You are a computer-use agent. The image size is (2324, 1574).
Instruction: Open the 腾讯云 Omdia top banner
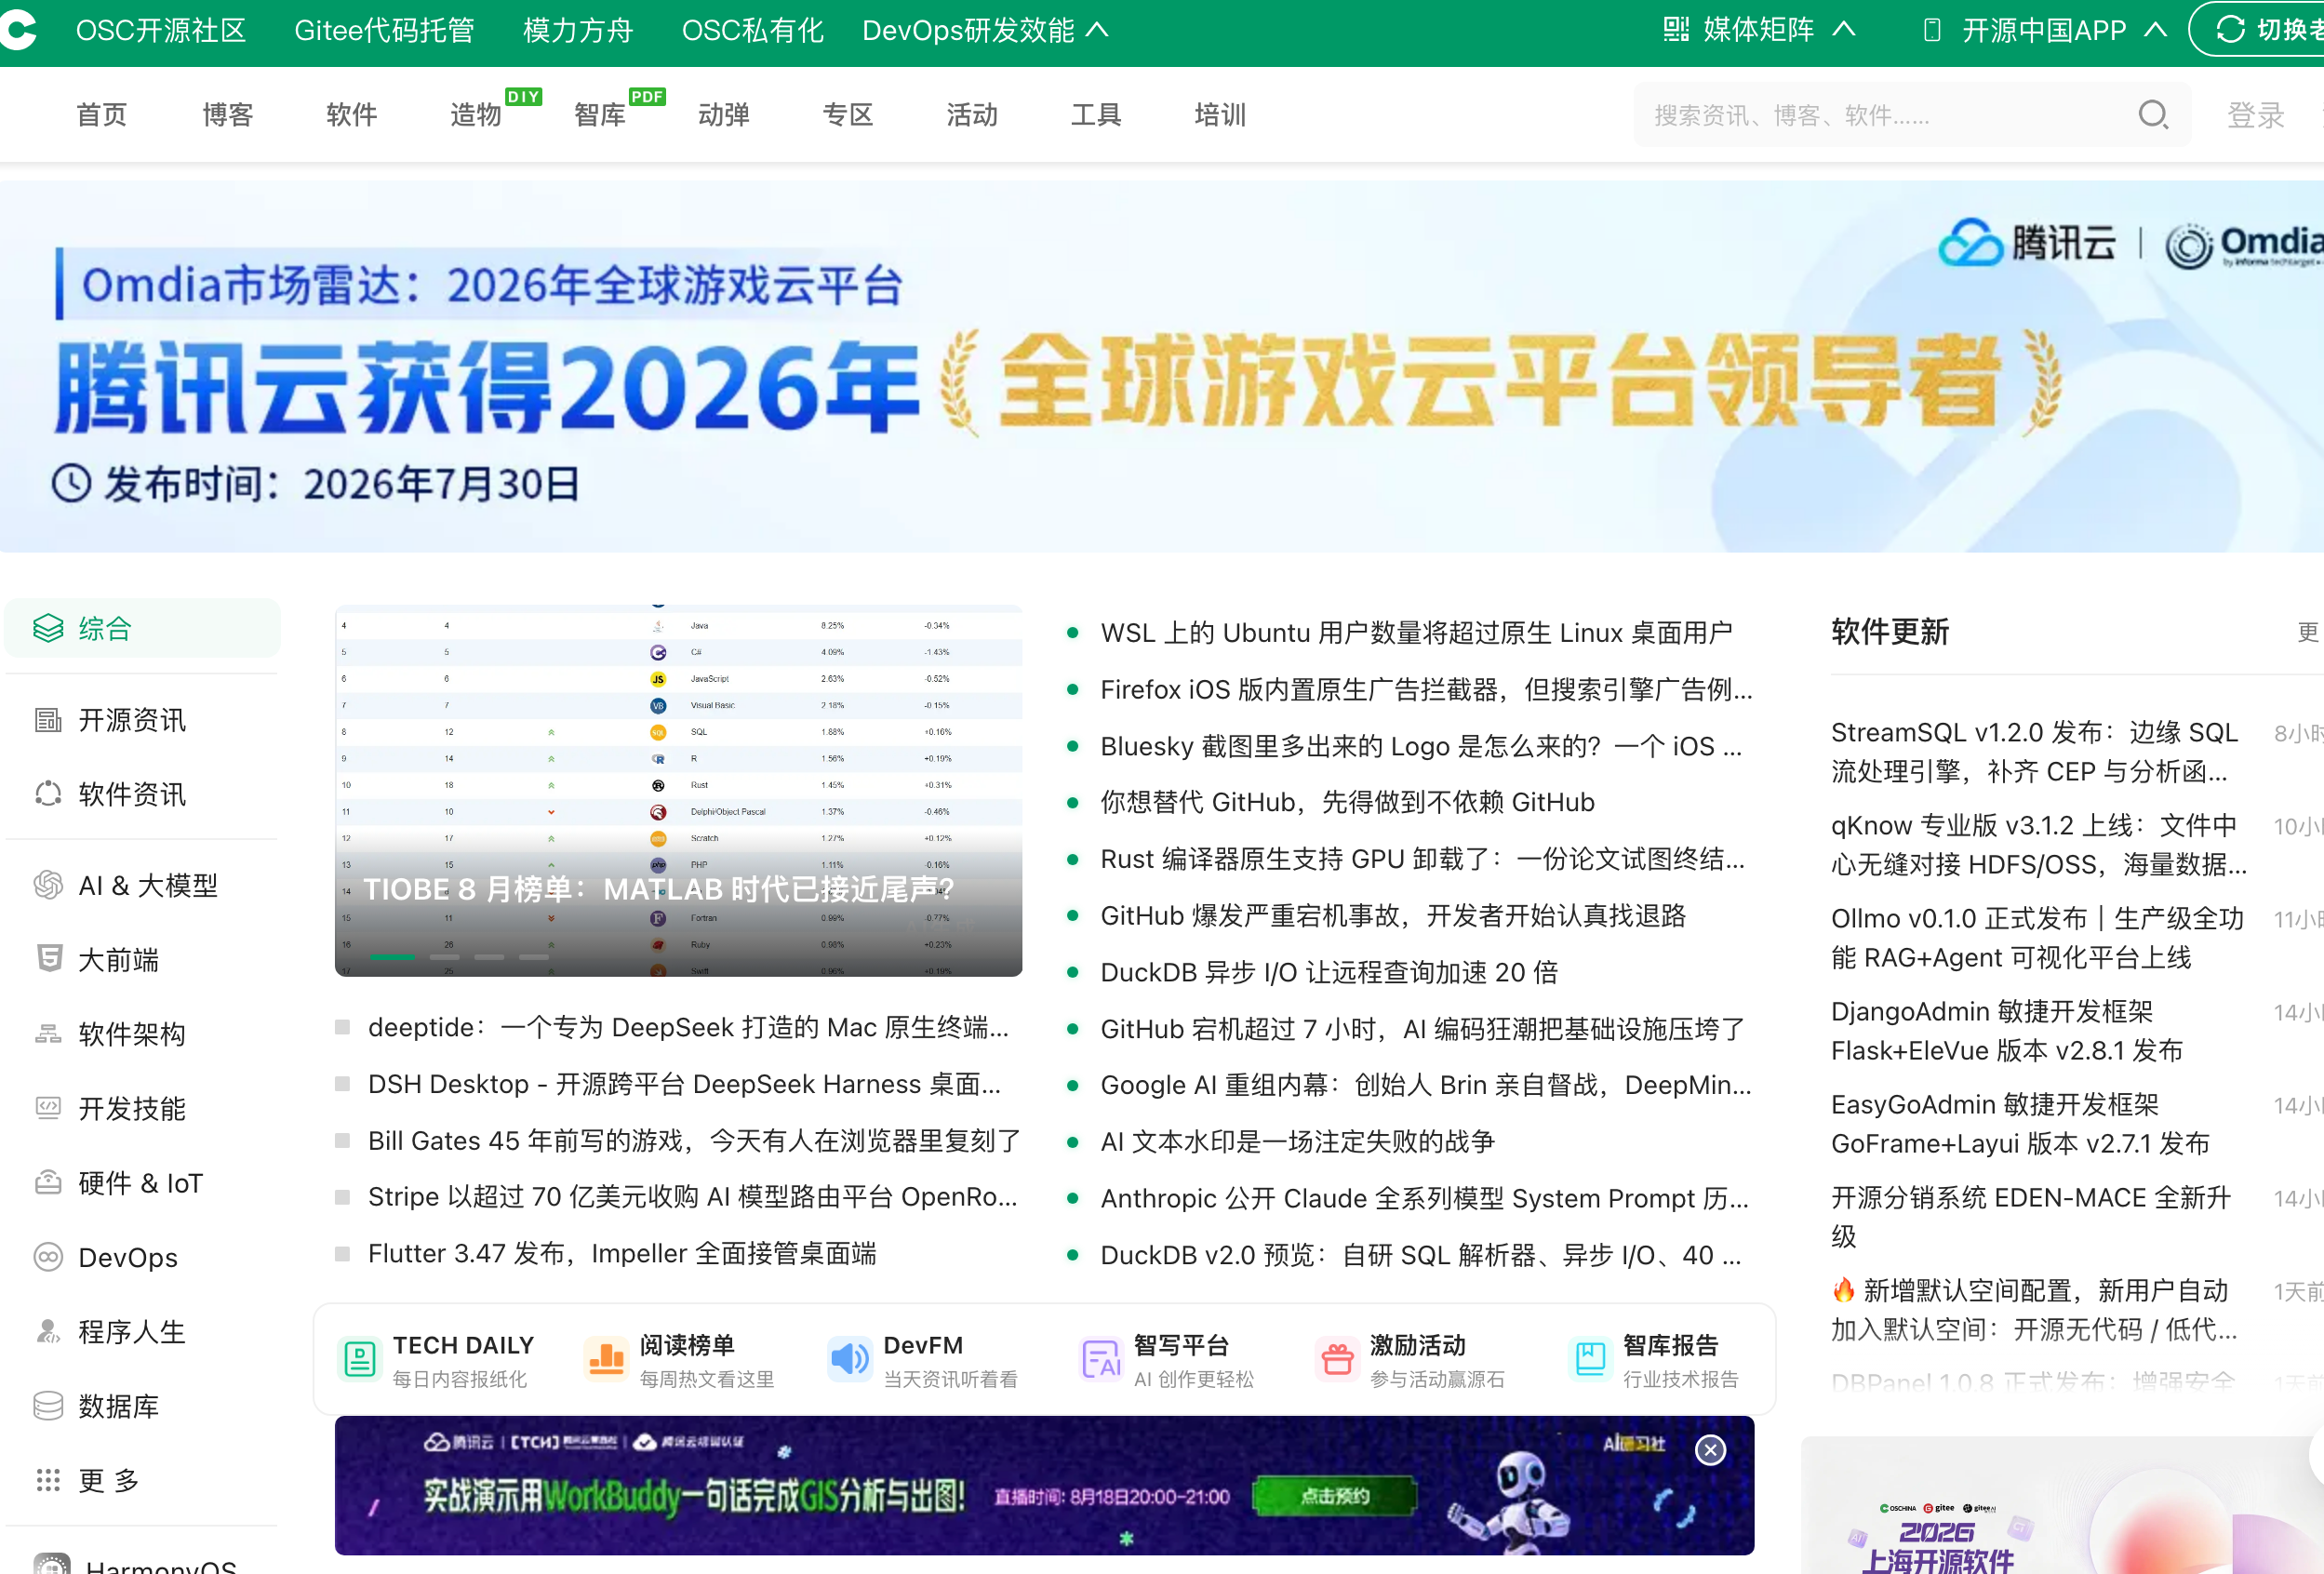[x=1162, y=366]
